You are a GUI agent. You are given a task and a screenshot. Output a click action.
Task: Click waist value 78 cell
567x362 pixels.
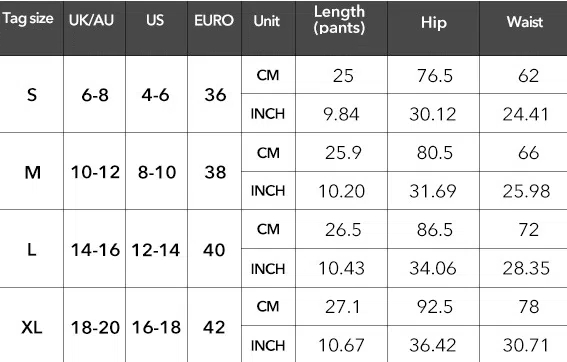[523, 307]
